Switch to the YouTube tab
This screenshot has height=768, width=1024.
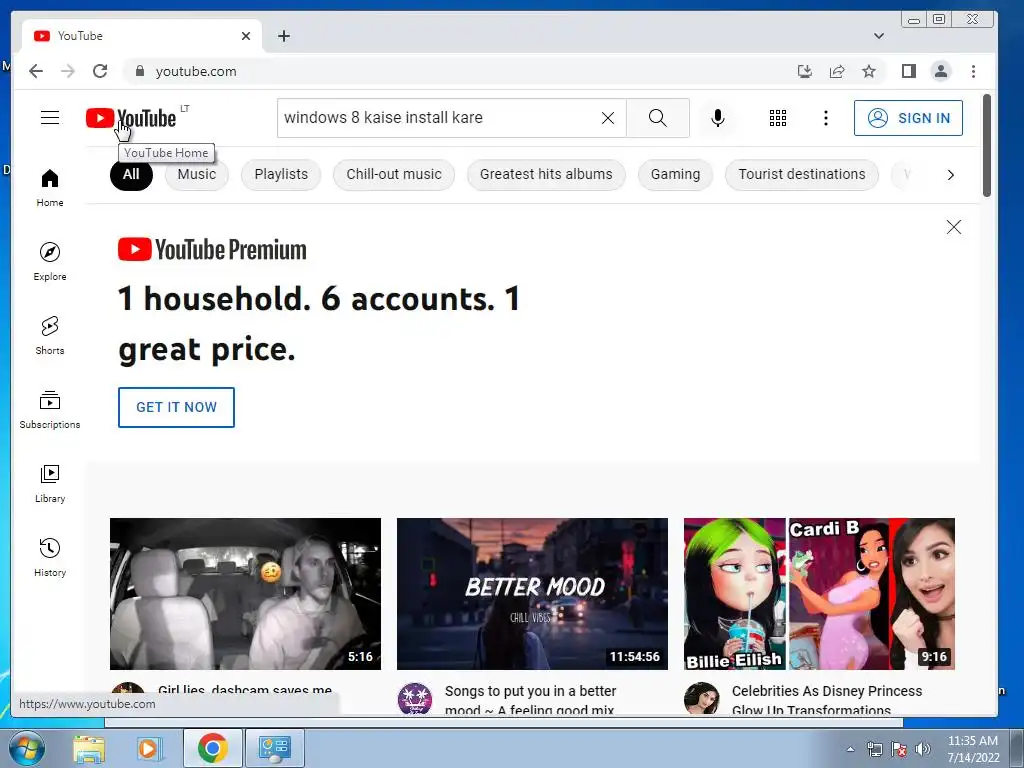pos(142,36)
